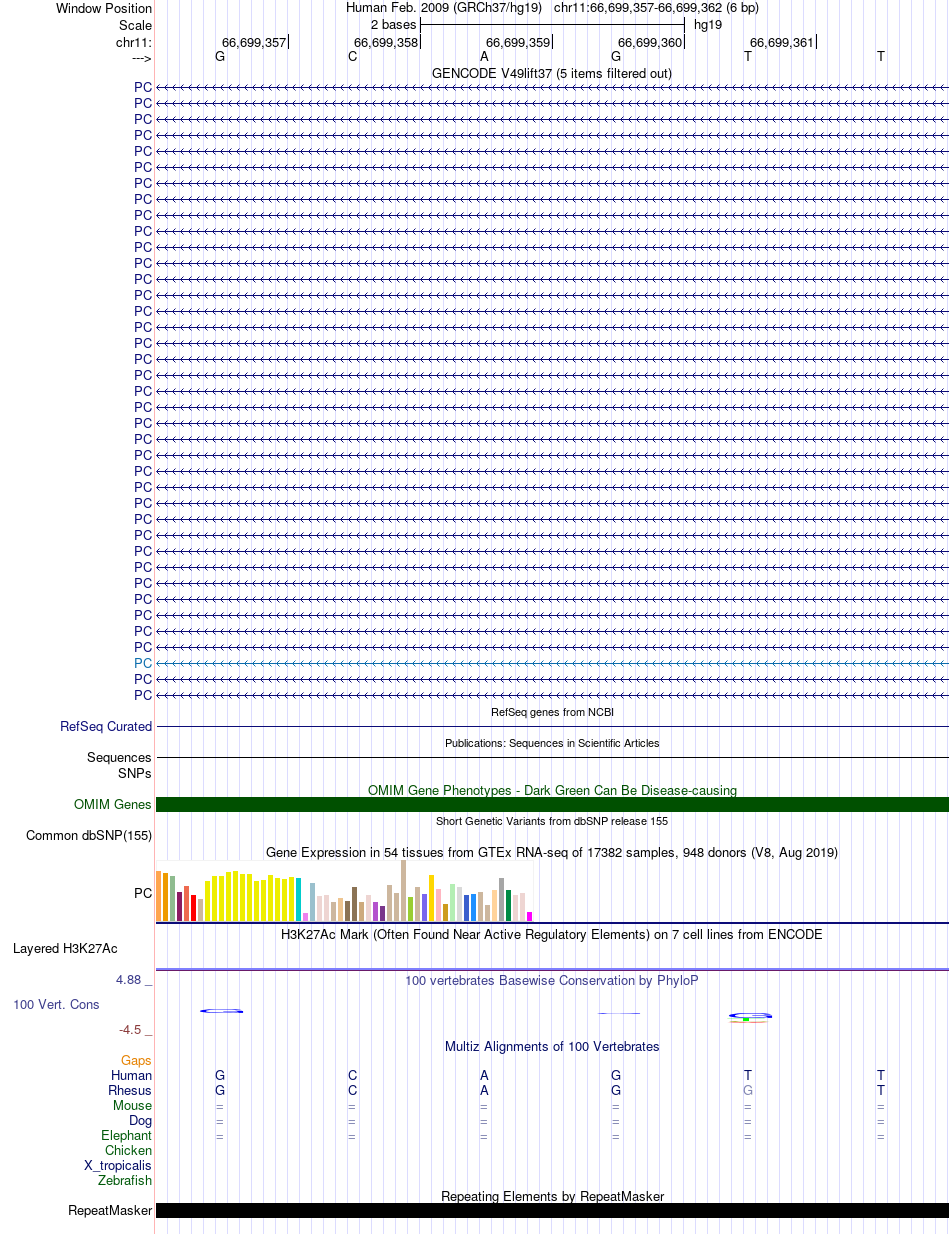The width and height of the screenshot is (950, 1234).
Task: Click the 4.88 phyloP upper scale value
Action: [x=130, y=980]
